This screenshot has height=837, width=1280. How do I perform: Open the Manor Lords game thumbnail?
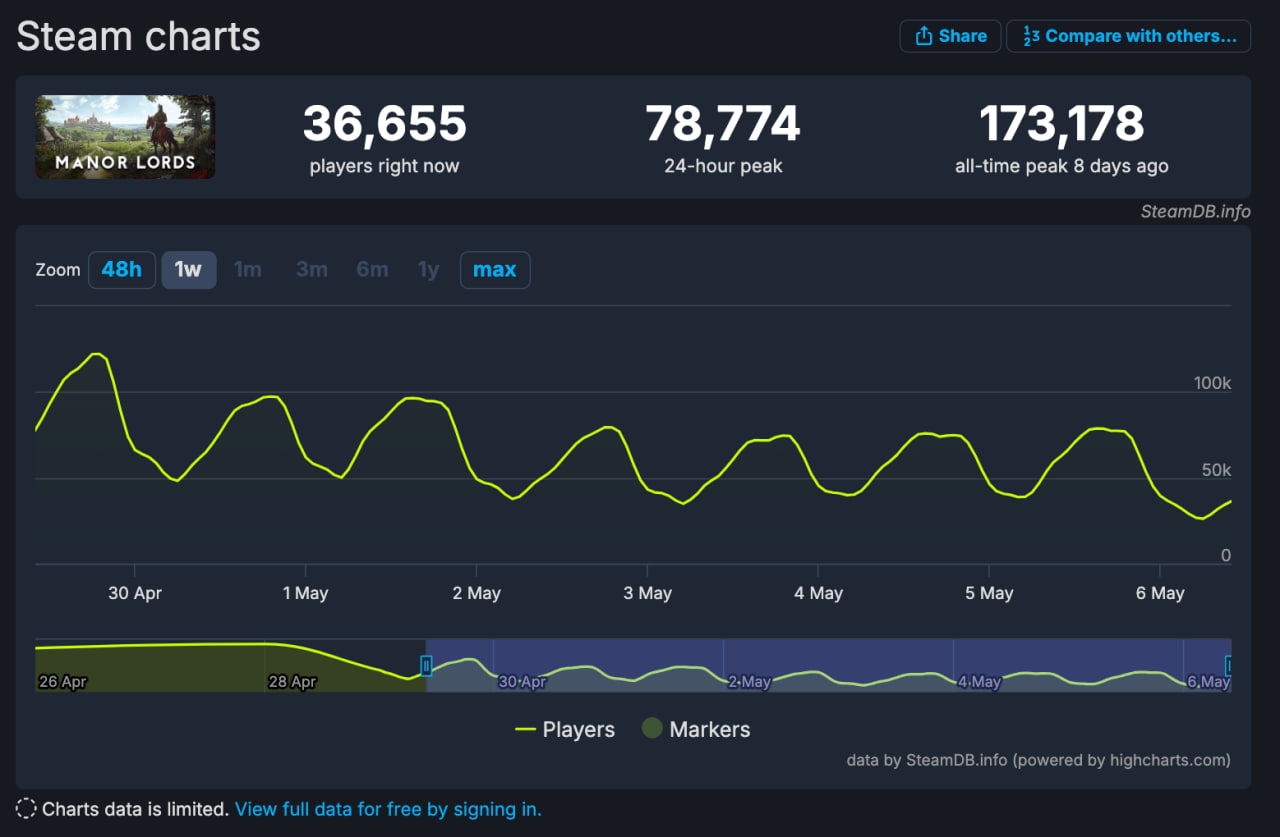(x=125, y=137)
